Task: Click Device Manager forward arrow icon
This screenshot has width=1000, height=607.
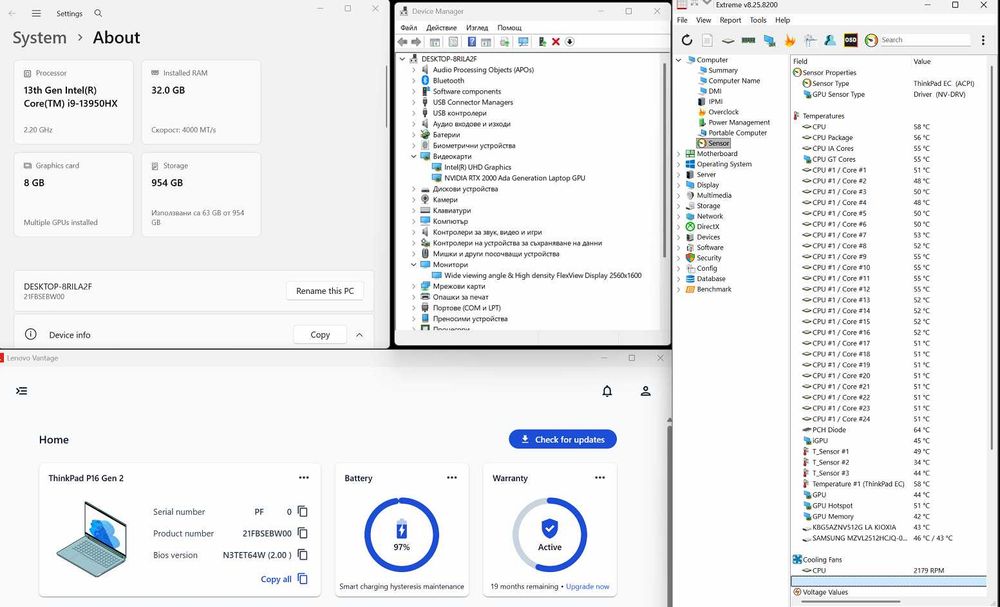Action: (416, 42)
